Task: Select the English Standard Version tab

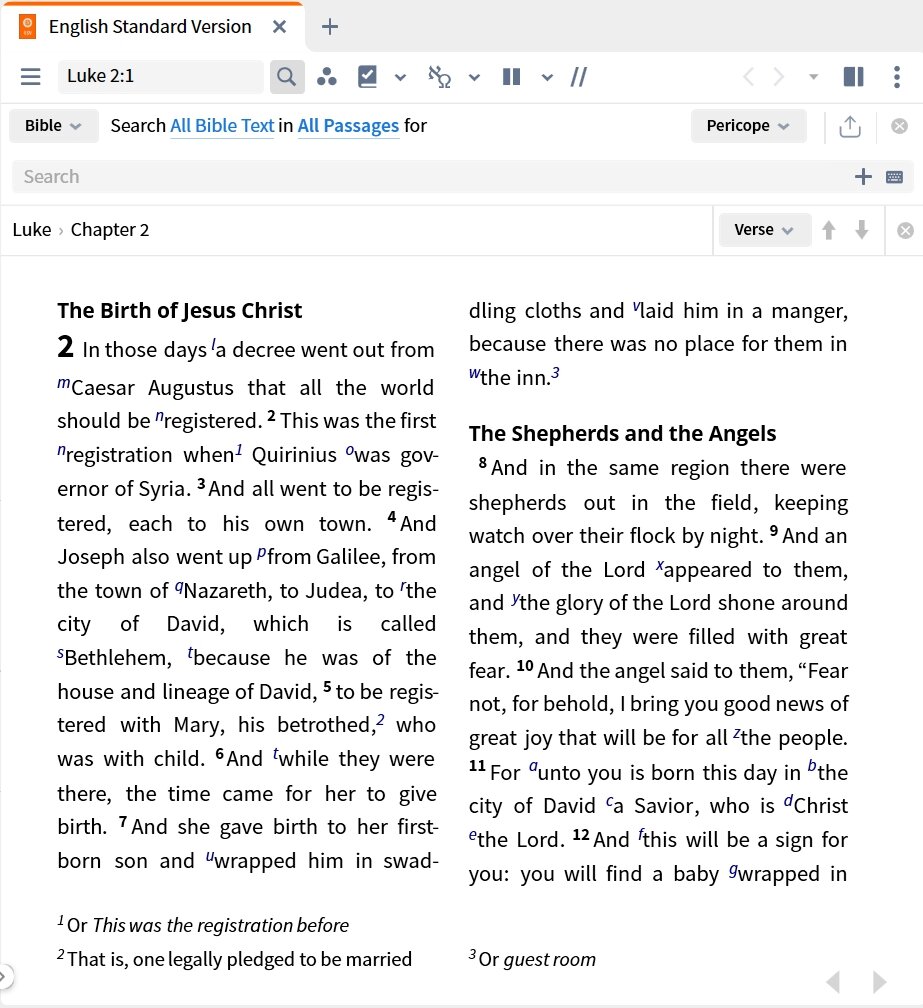Action: click(150, 27)
